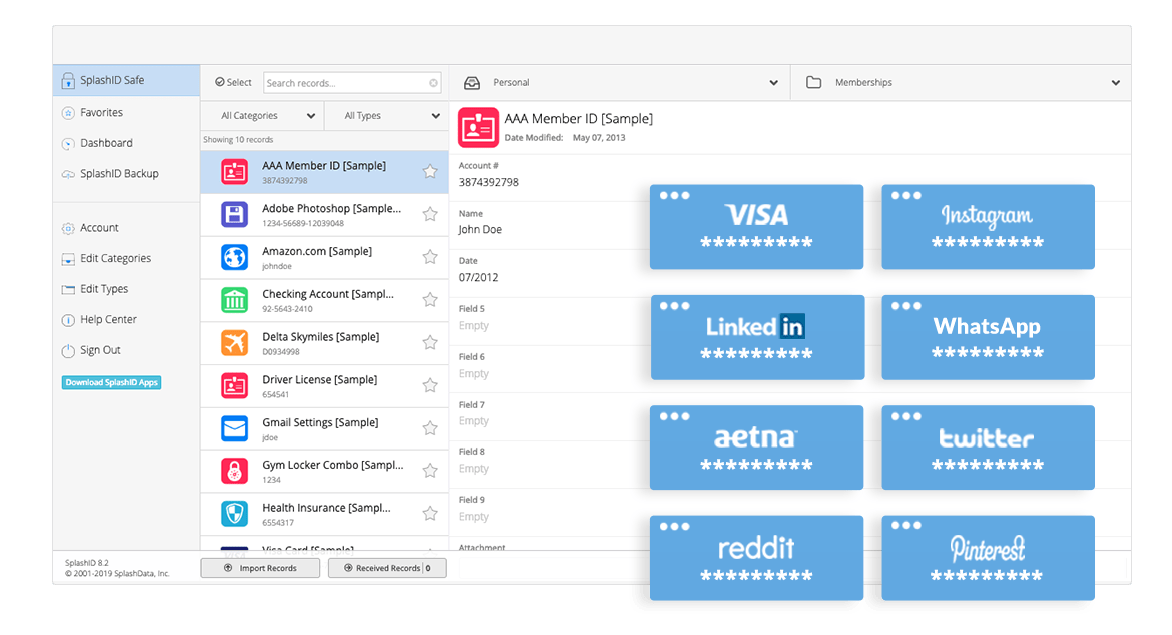Click the Amazon.com globe icon

tap(233, 257)
